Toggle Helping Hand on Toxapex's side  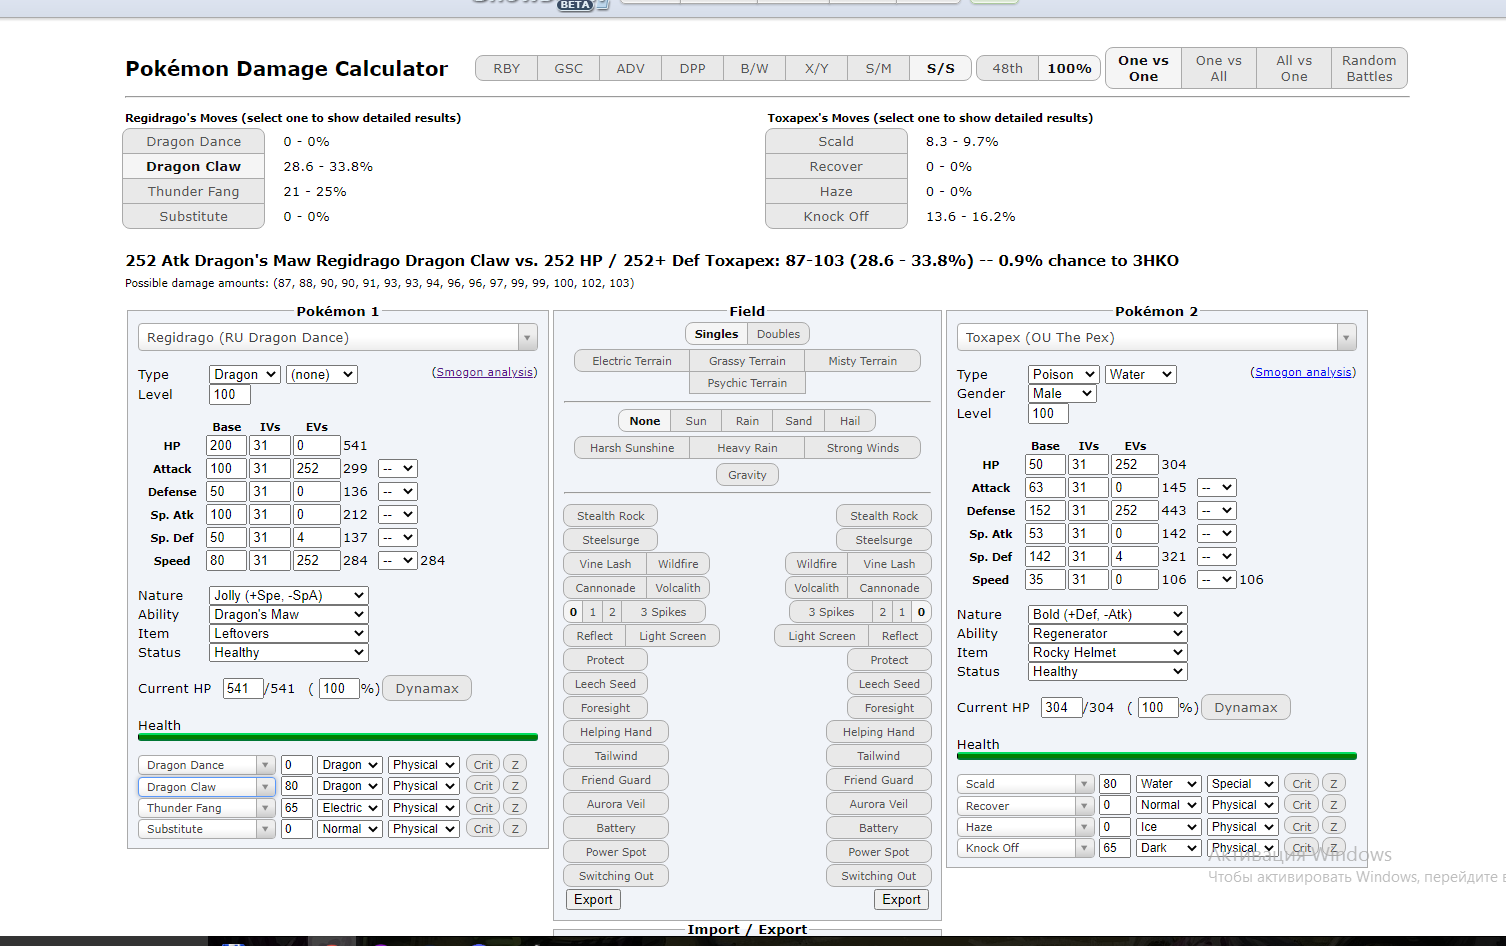point(879,732)
